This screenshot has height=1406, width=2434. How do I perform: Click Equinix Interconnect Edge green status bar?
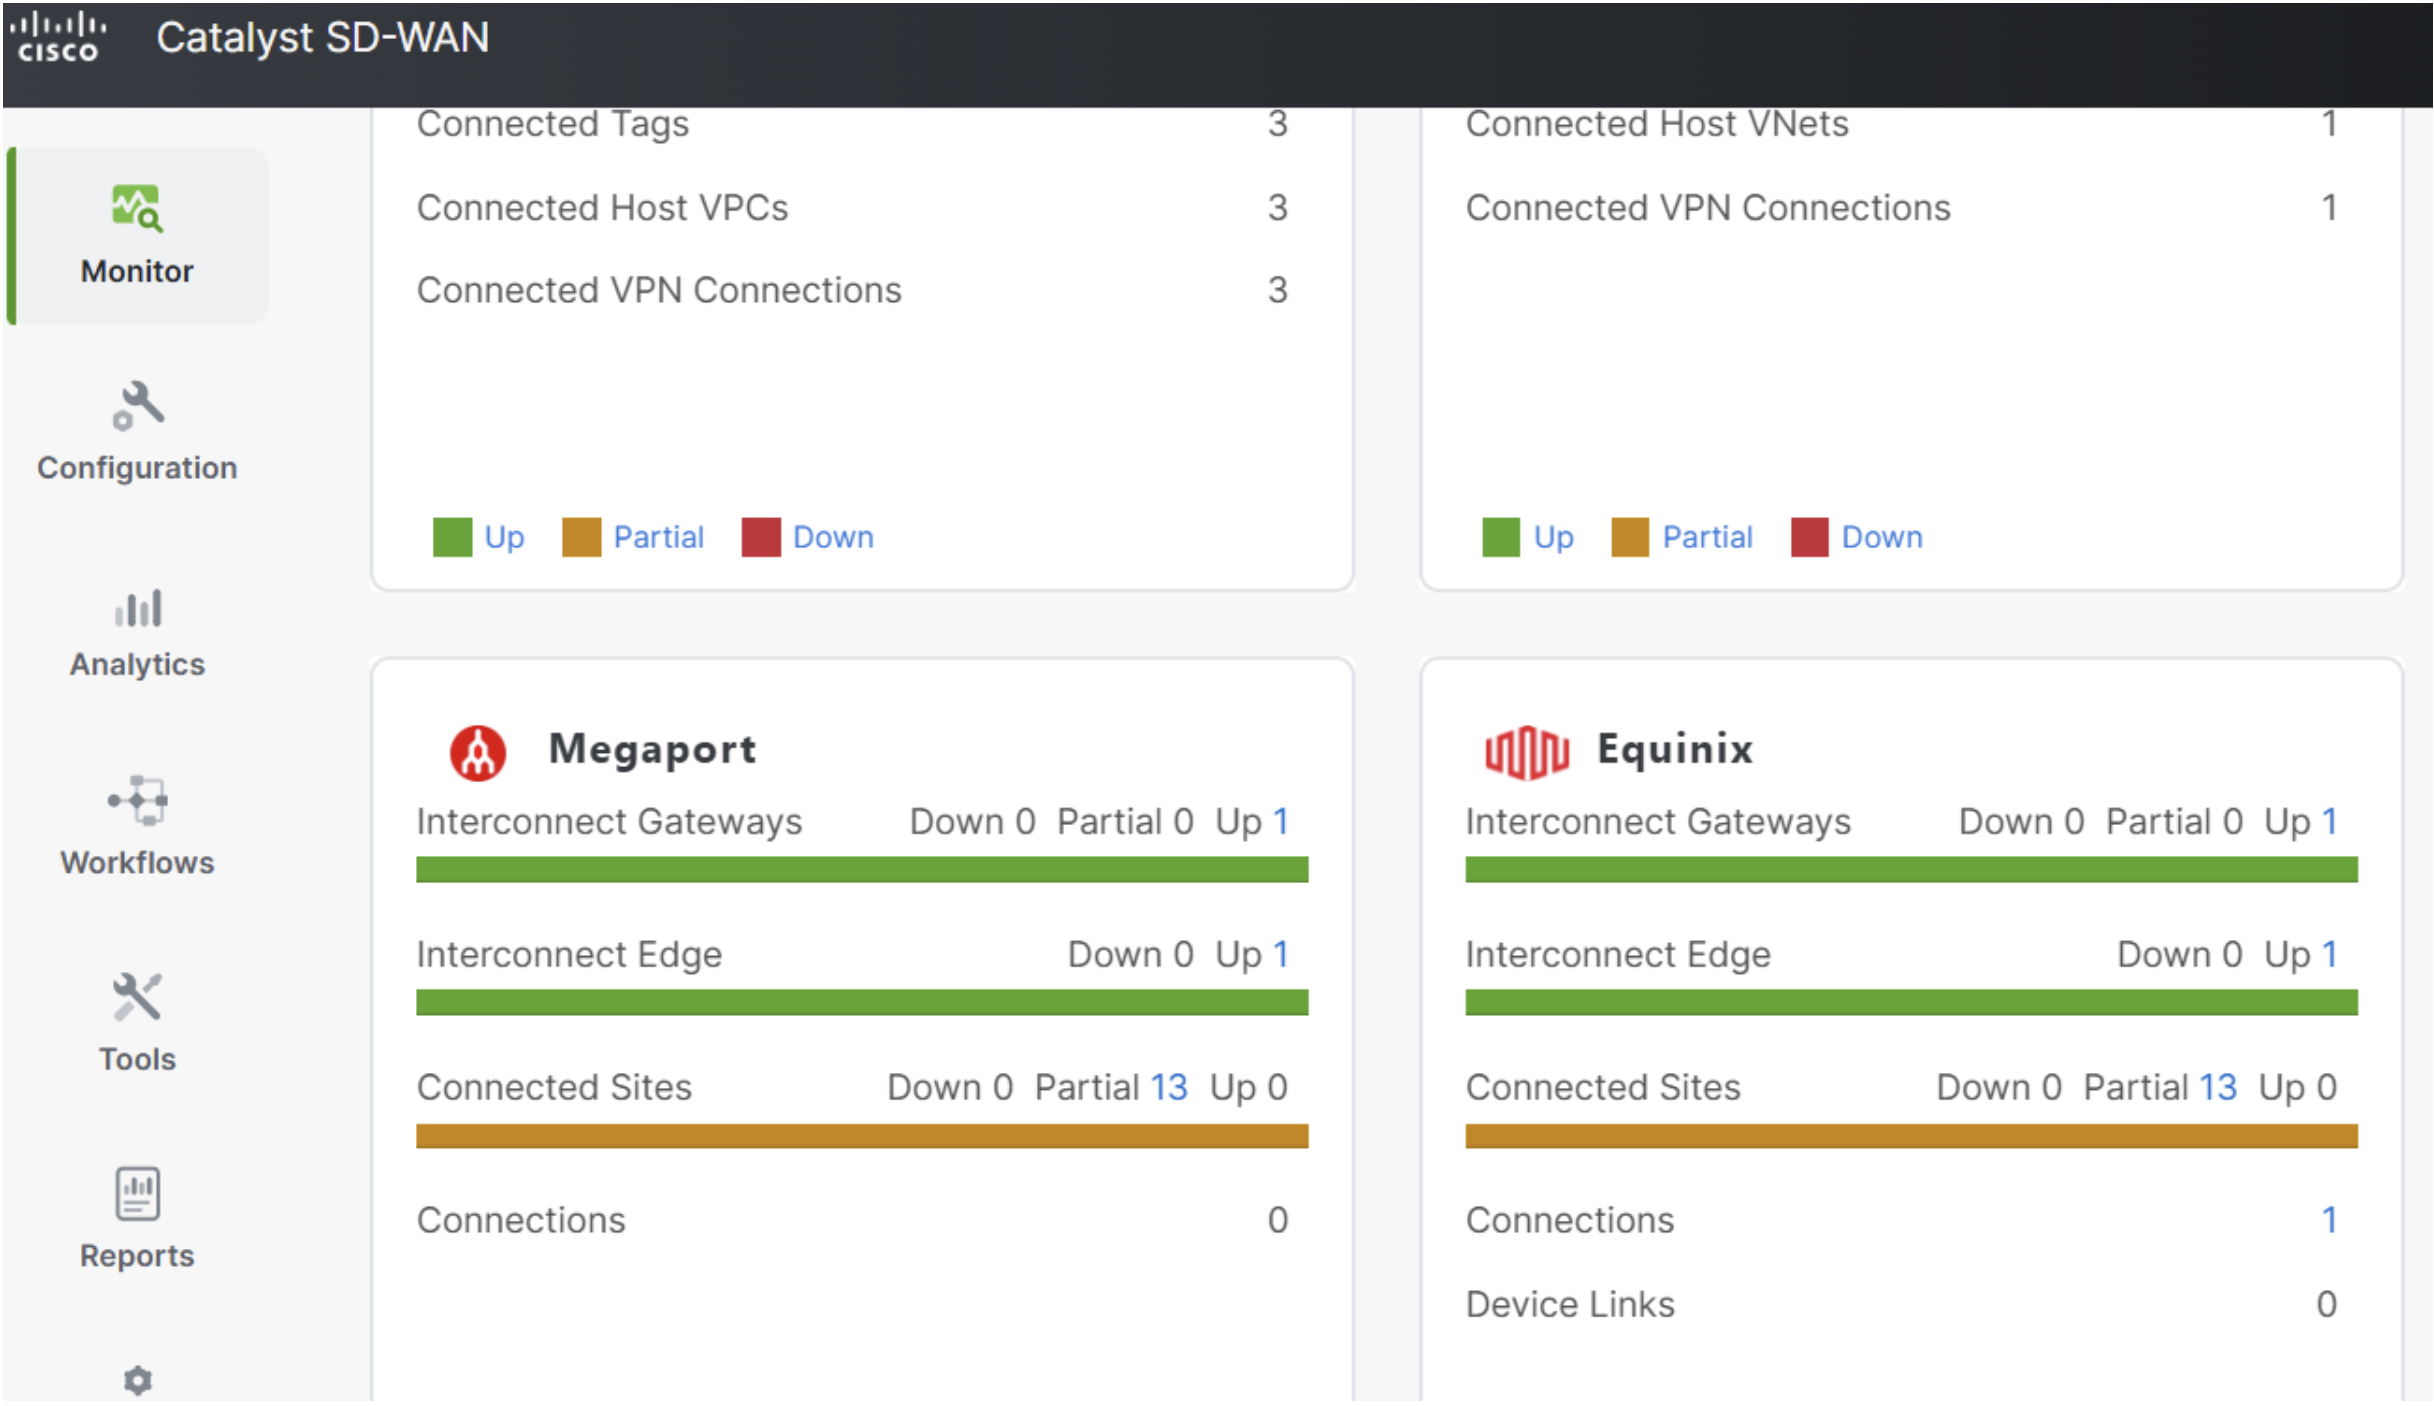coord(1911,1003)
